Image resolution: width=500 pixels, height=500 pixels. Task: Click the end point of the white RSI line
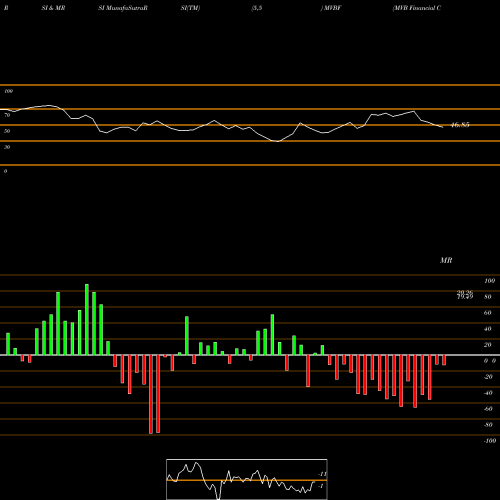443,127
